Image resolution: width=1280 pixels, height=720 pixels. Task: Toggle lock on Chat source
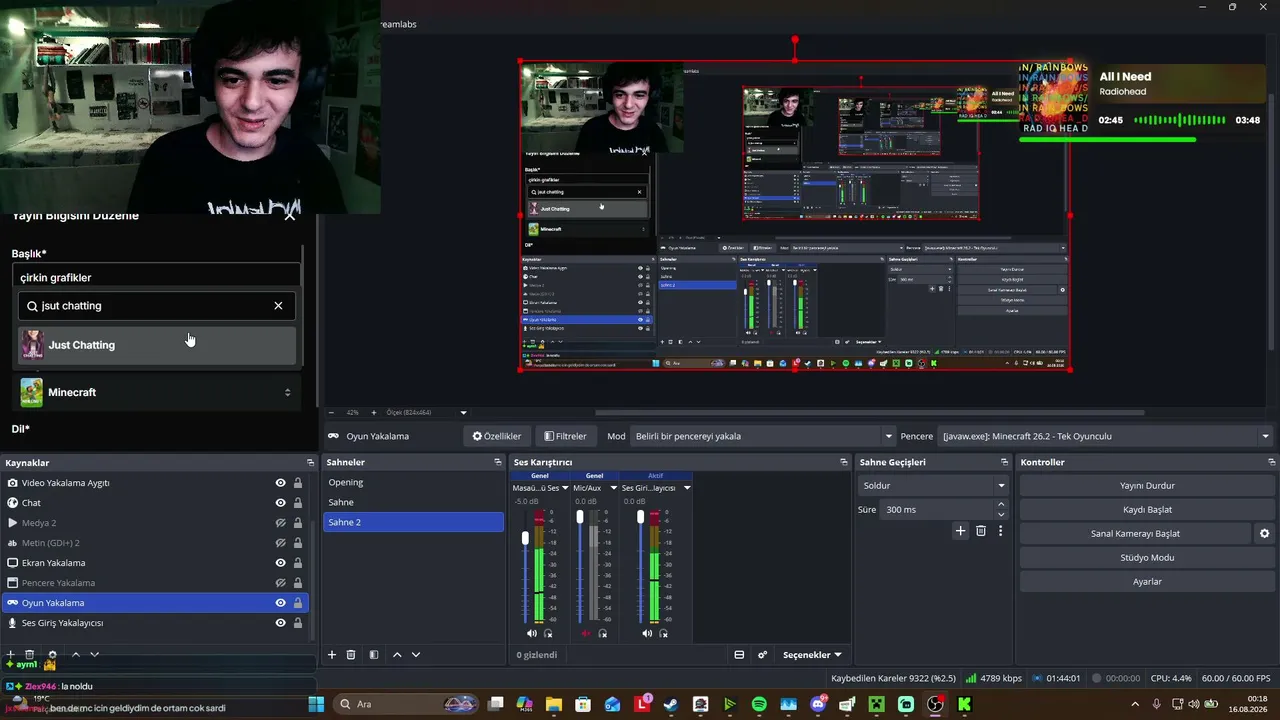pyautogui.click(x=298, y=503)
